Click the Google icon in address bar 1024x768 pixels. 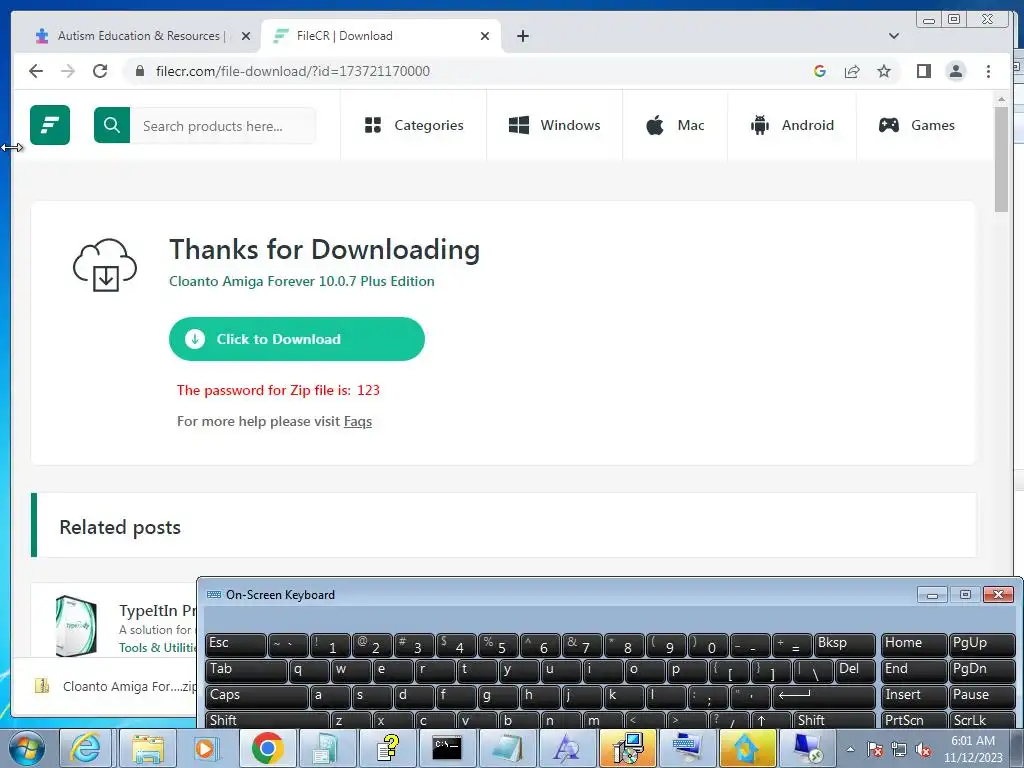click(x=820, y=71)
